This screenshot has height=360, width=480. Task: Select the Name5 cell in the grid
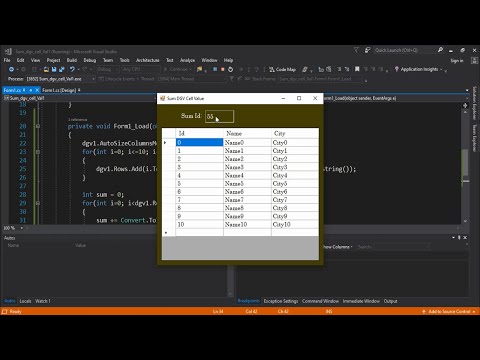tap(247, 184)
